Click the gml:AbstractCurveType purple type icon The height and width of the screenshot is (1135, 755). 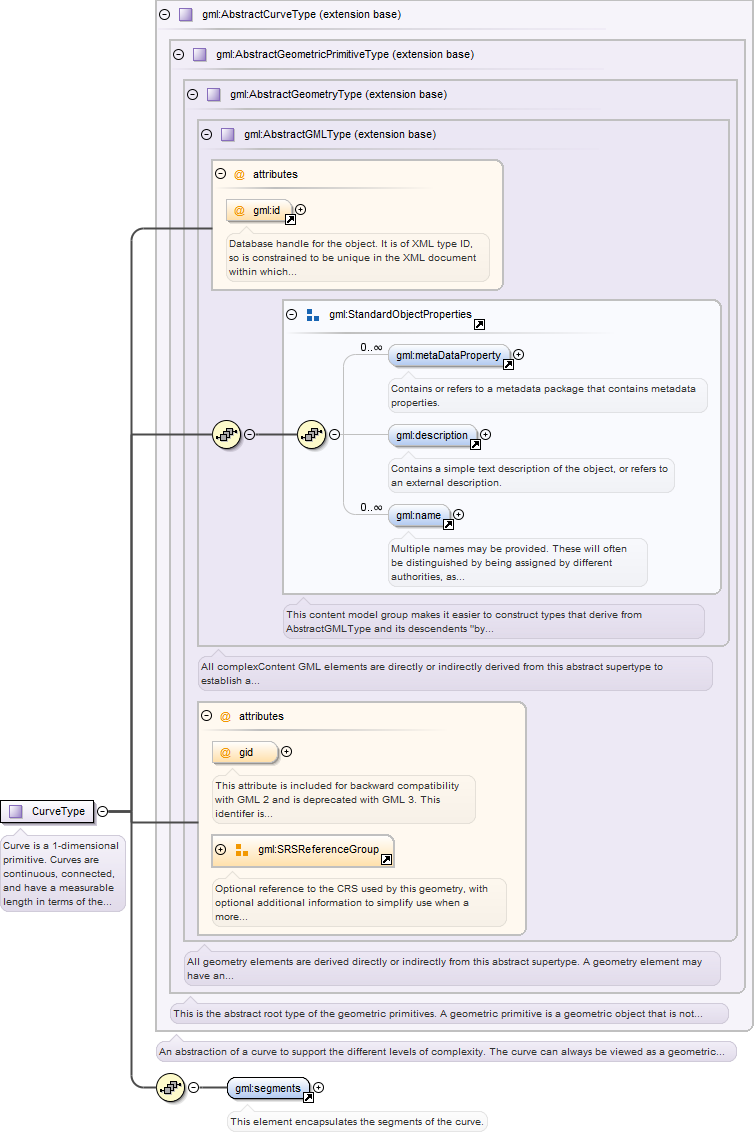[x=186, y=14]
